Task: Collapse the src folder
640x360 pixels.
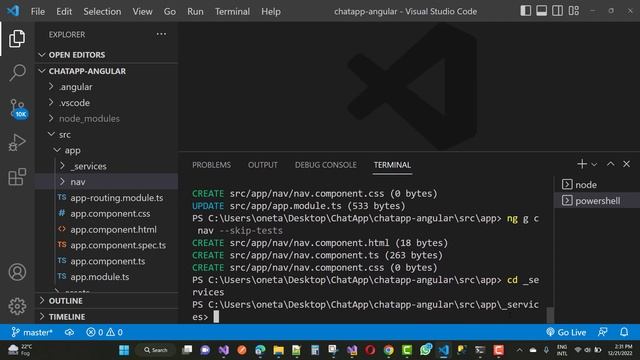Action: (x=107, y=134)
